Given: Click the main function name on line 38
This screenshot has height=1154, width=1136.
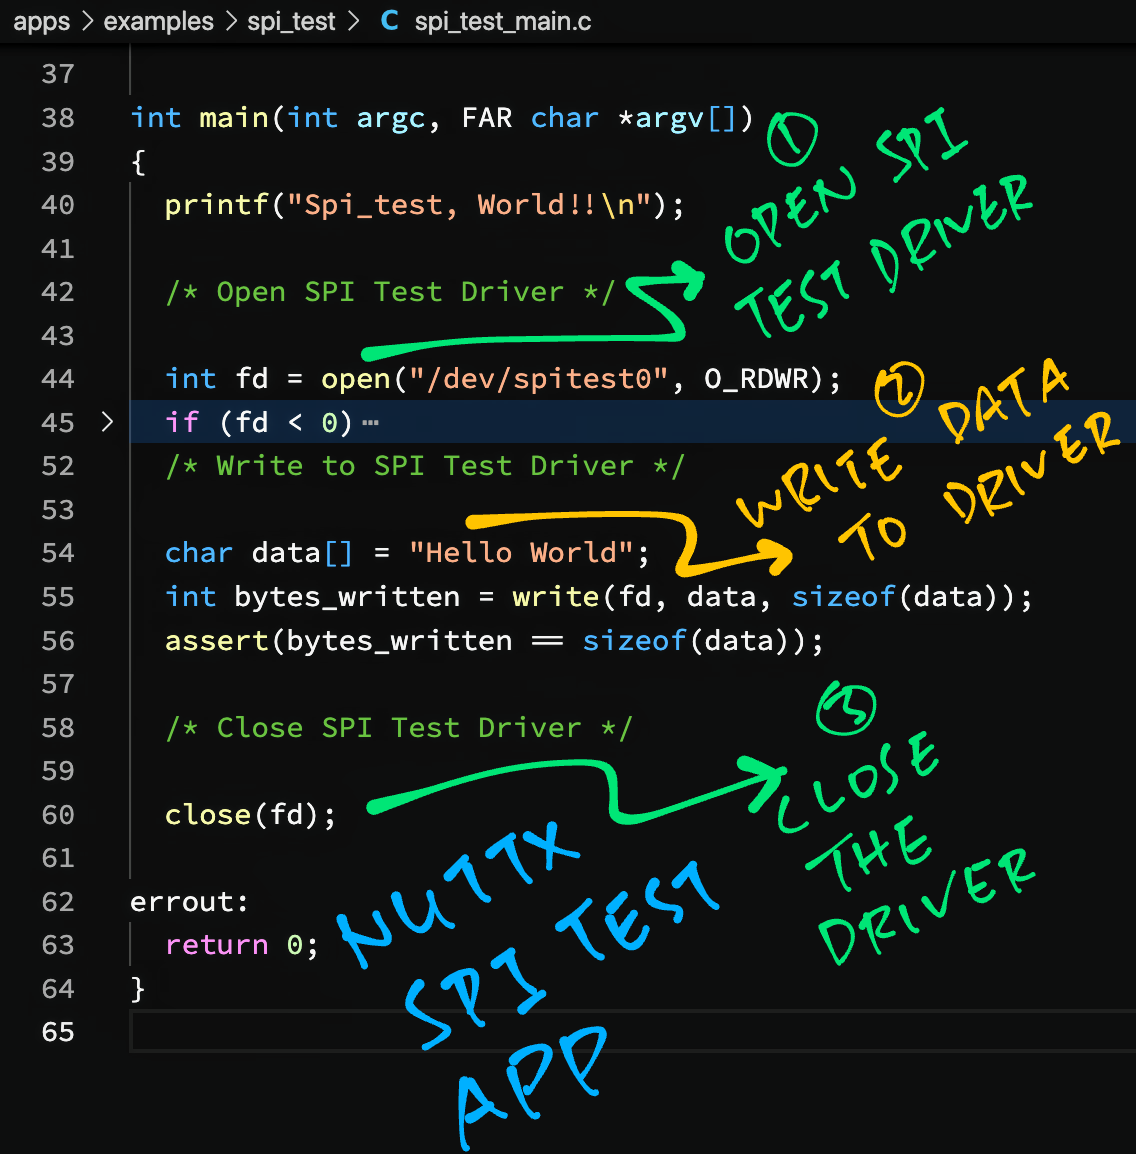Looking at the screenshot, I should 234,118.
